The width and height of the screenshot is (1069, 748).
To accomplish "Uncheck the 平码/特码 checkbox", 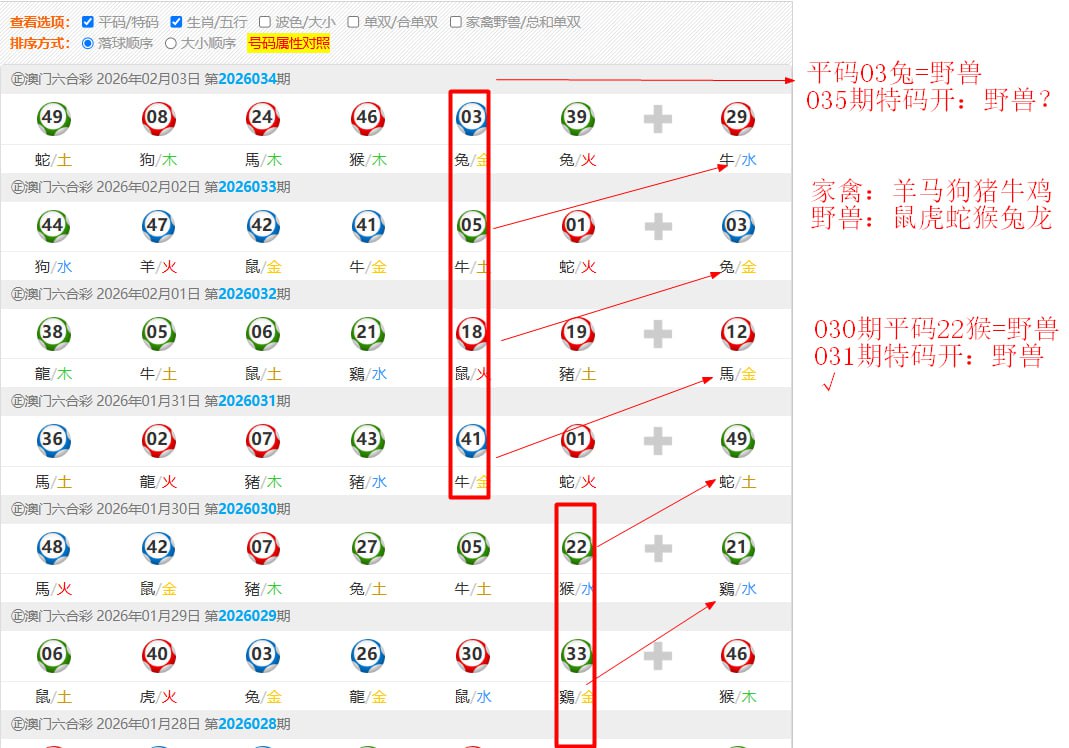I will point(88,22).
